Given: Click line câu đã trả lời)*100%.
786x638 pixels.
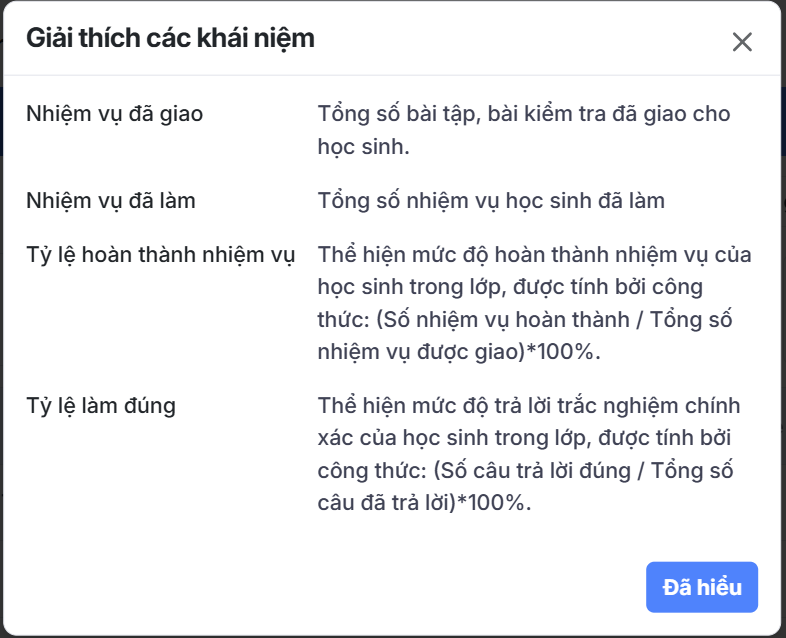Looking at the screenshot, I should [x=424, y=503].
